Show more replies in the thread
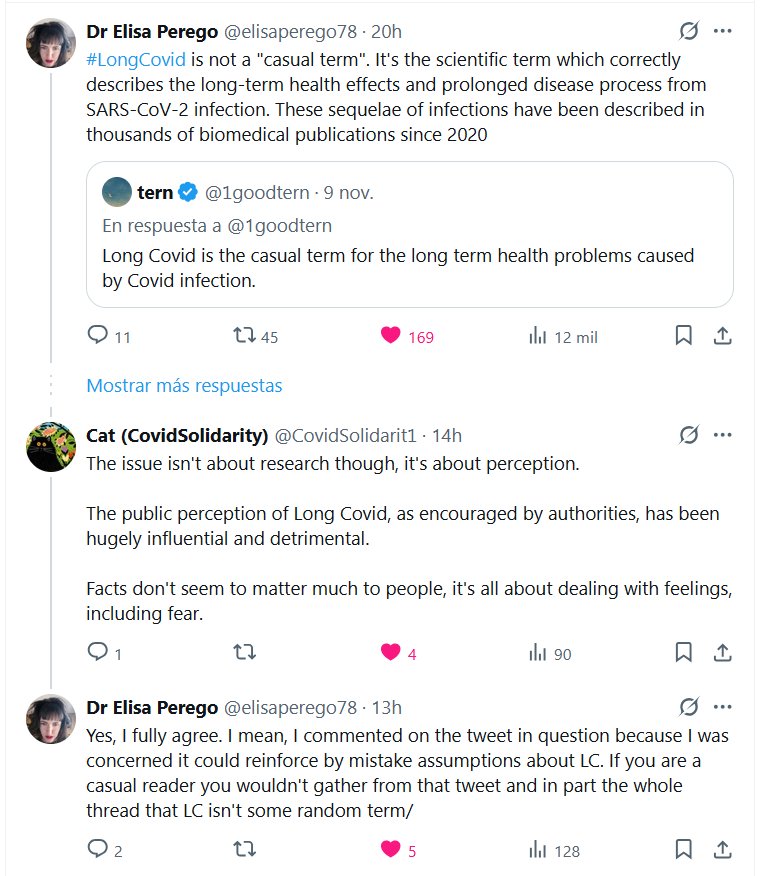This screenshot has width=760, height=876. [184, 385]
